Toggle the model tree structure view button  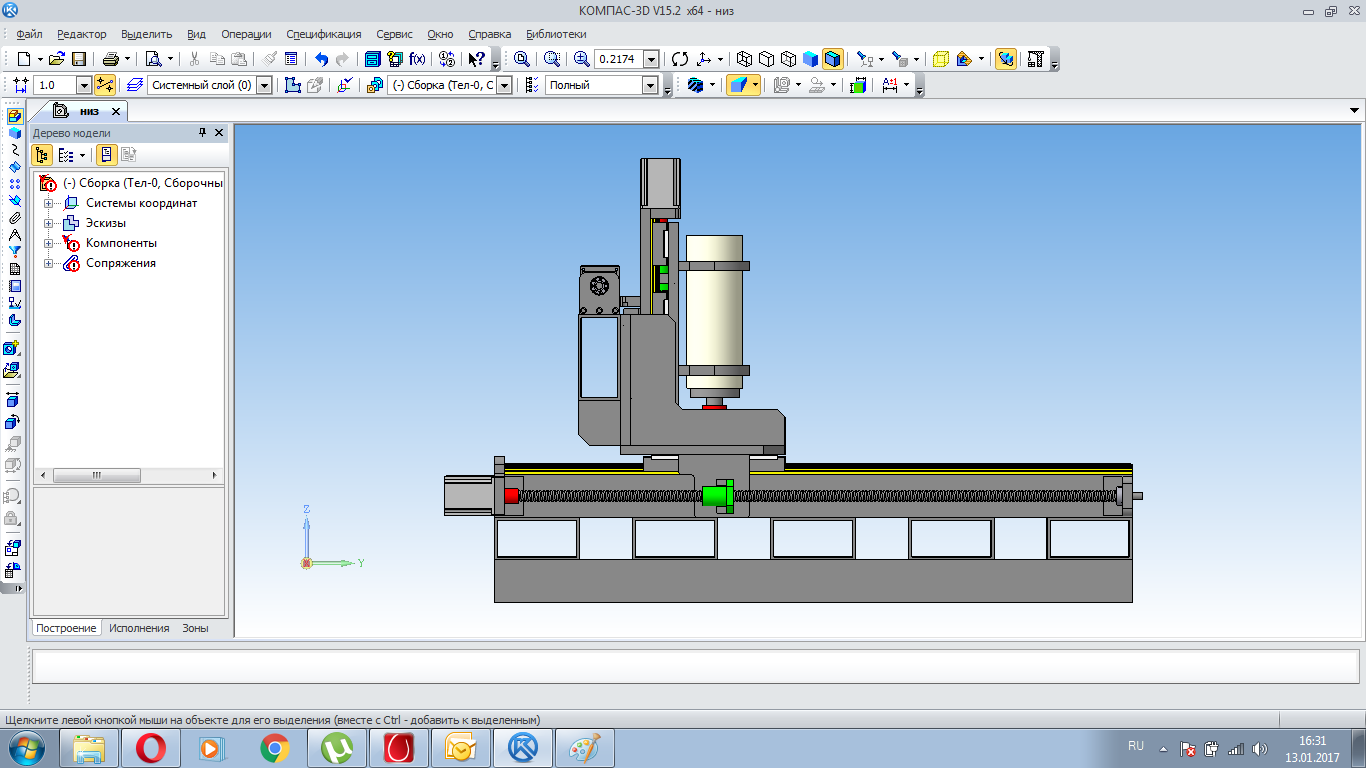click(x=42, y=155)
